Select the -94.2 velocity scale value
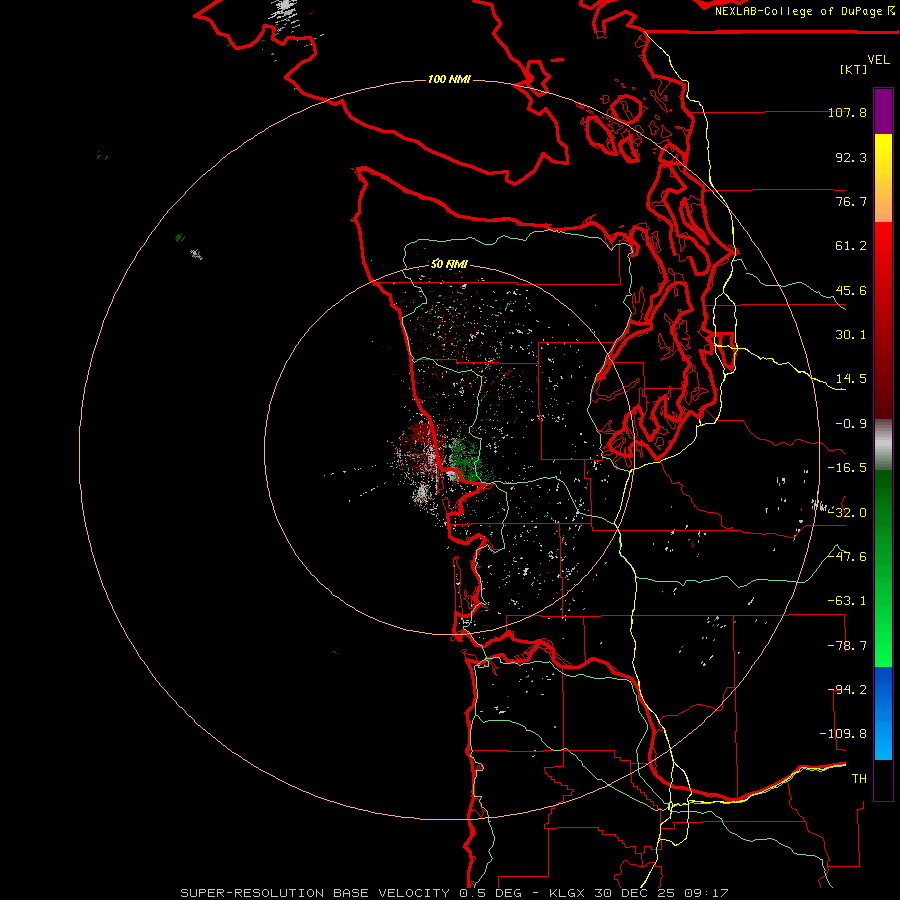900x900 pixels. (847, 690)
